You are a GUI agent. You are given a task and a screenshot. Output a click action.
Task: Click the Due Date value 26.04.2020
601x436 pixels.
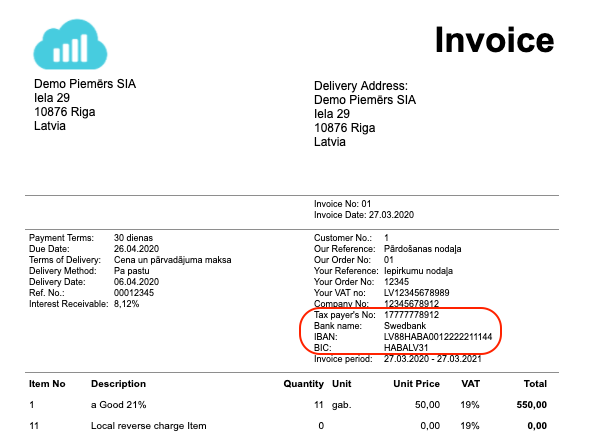point(139,249)
